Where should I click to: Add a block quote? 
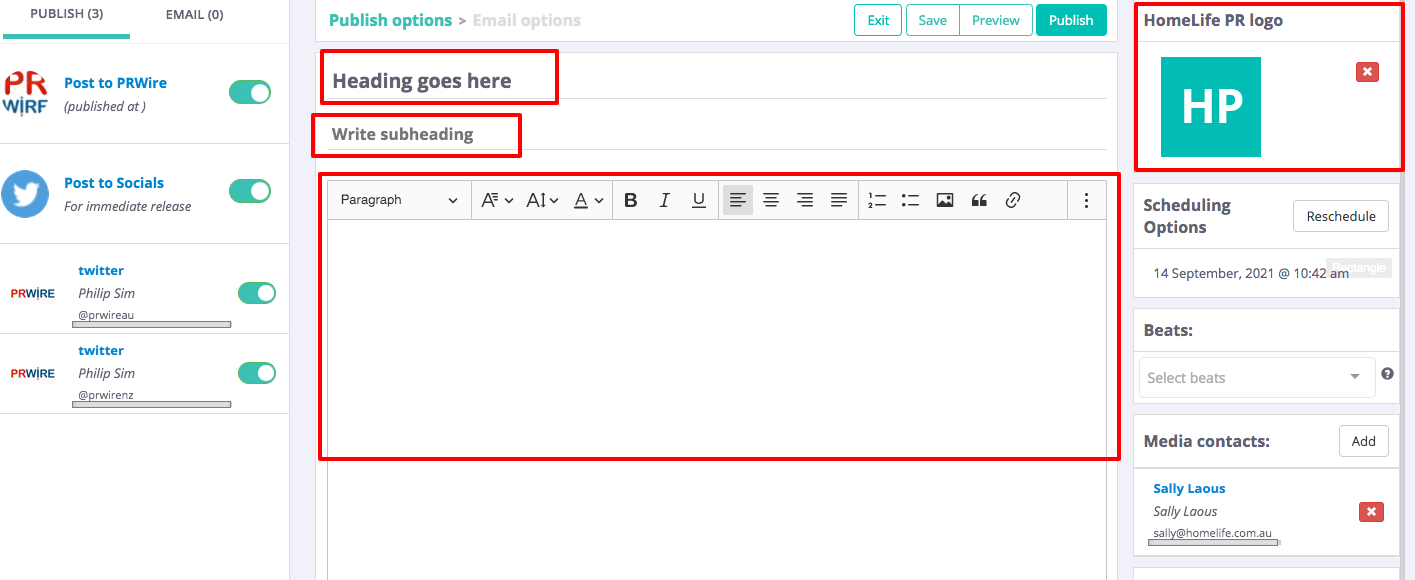pos(979,200)
